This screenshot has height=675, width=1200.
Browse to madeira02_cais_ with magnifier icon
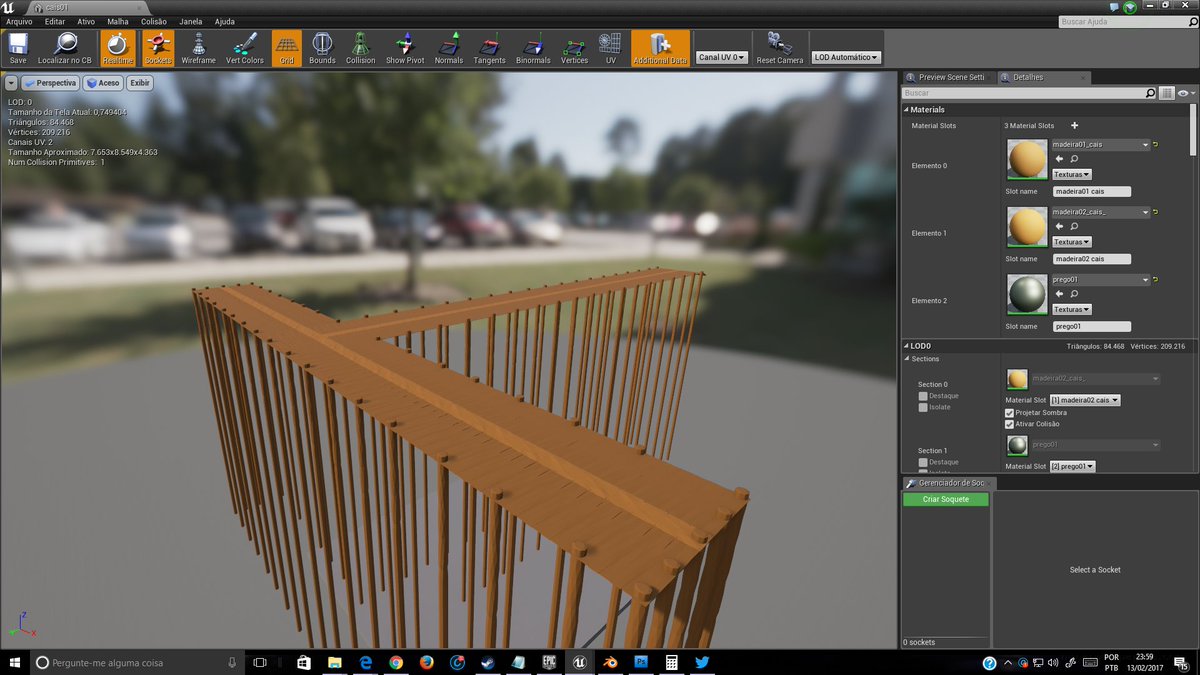[x=1074, y=226]
